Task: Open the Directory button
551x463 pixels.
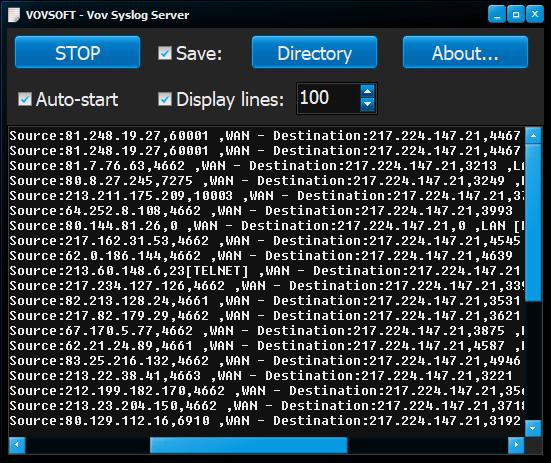Action: [x=314, y=52]
